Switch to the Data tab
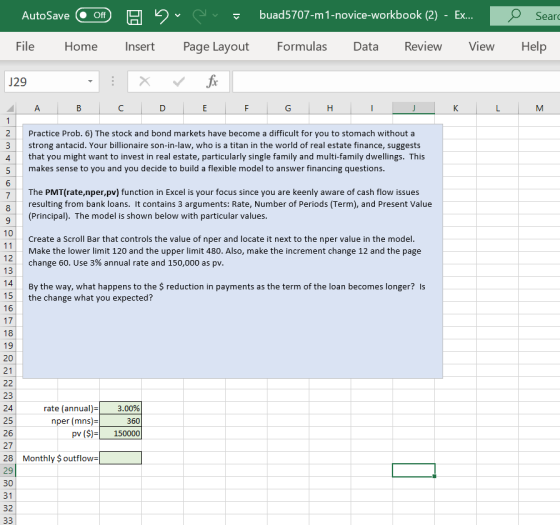 366,46
